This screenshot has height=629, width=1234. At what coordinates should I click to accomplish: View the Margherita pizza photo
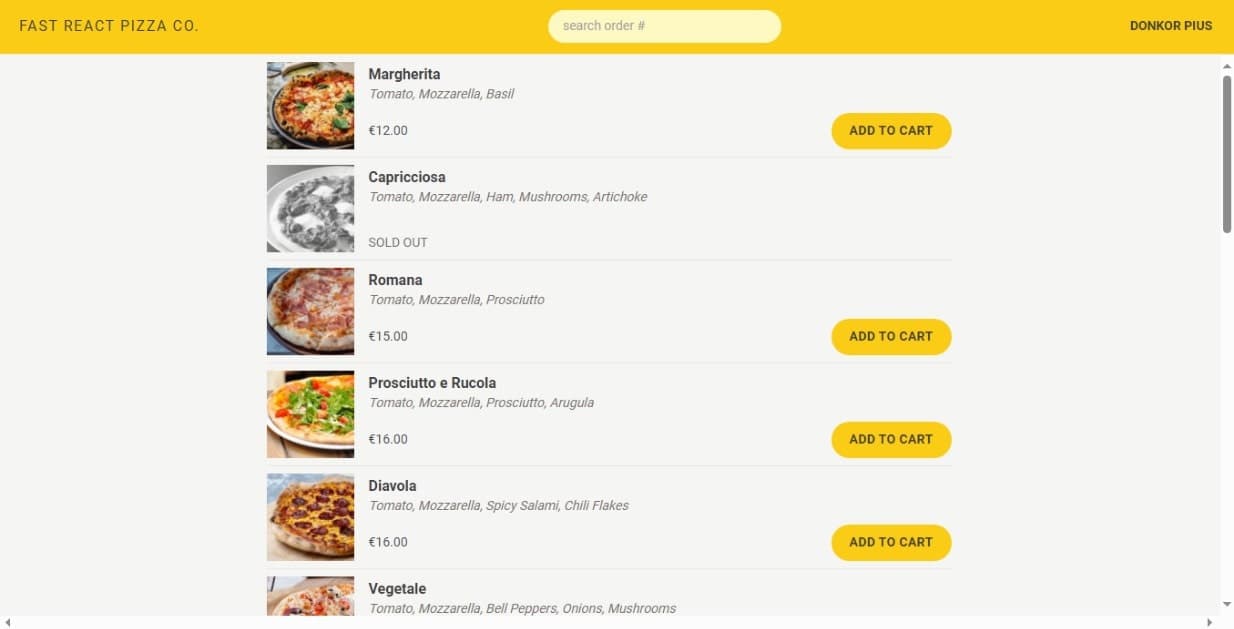tap(310, 105)
